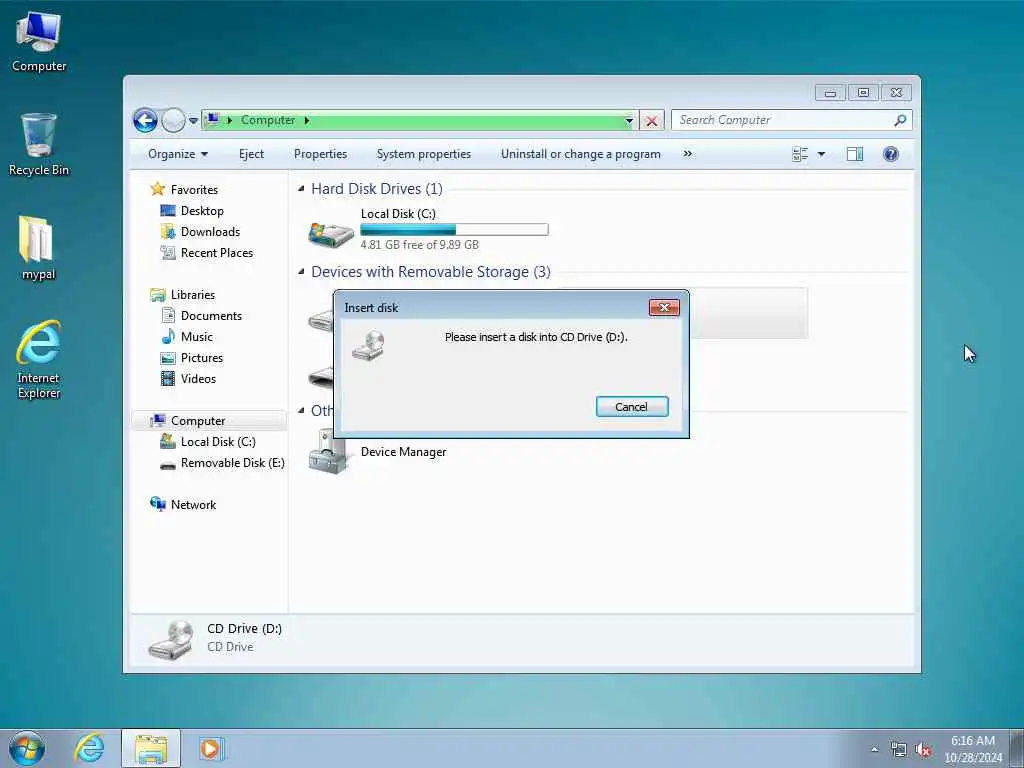Launch Internet Explorer from taskbar
Image resolution: width=1024 pixels, height=768 pixels.
tap(89, 748)
